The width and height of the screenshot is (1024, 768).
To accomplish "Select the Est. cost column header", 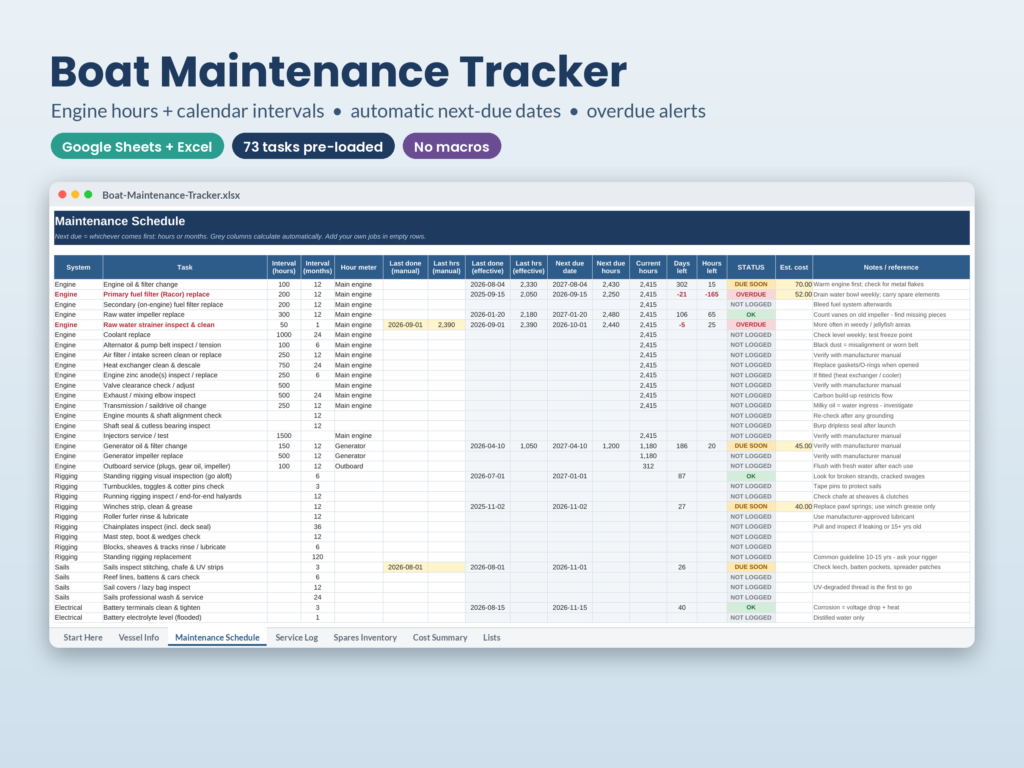I will (793, 268).
